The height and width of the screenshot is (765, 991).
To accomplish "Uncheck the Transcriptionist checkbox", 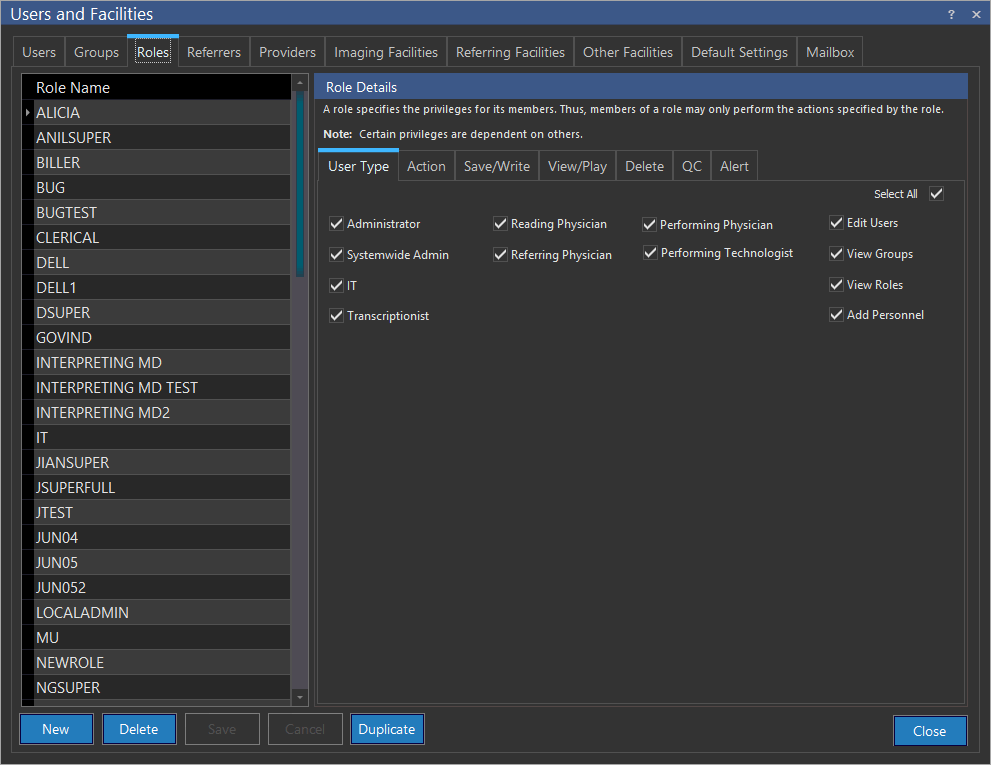I will click(x=337, y=316).
